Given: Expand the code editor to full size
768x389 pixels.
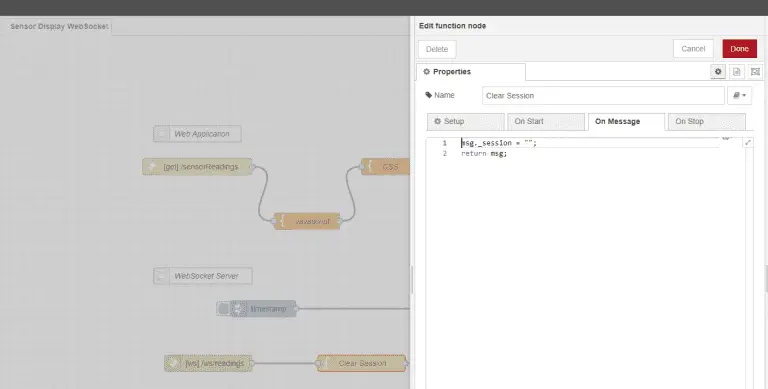Looking at the screenshot, I should [748, 143].
